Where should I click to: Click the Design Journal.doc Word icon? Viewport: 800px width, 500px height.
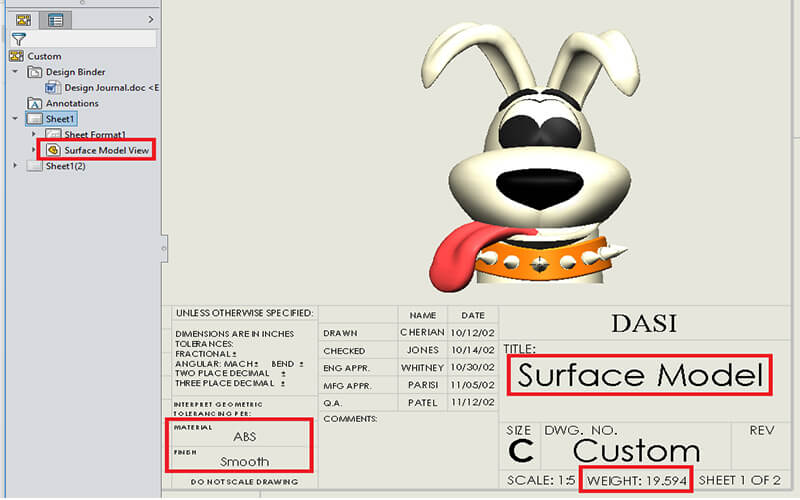coord(54,87)
